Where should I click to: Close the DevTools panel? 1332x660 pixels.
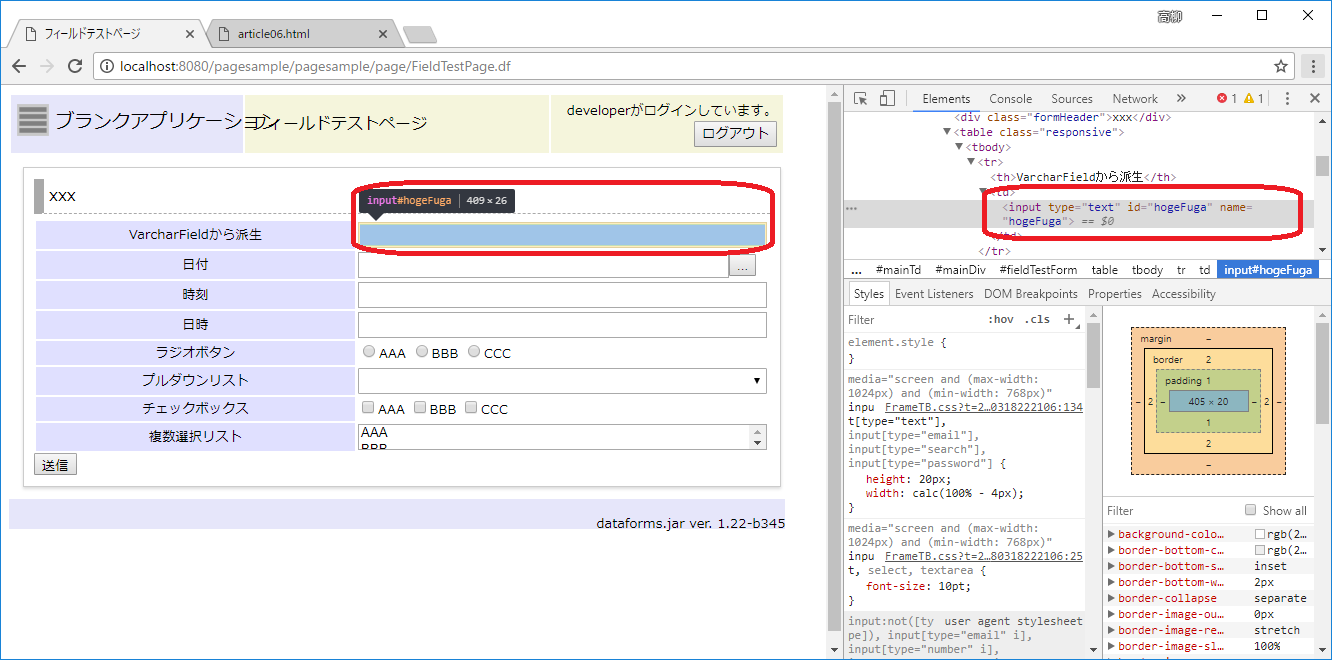pyautogui.click(x=1314, y=98)
